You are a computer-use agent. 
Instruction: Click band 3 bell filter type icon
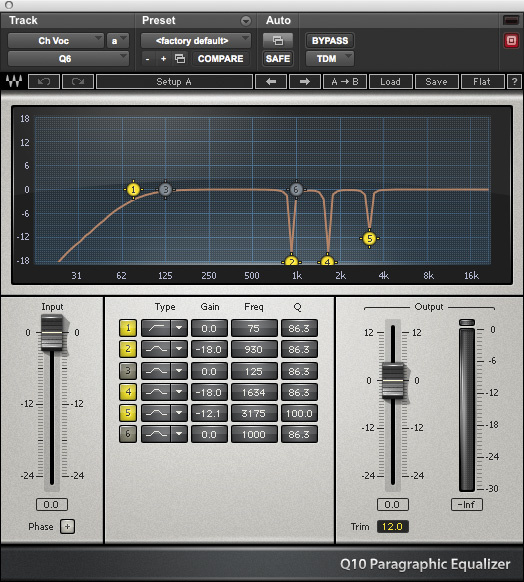(156, 371)
